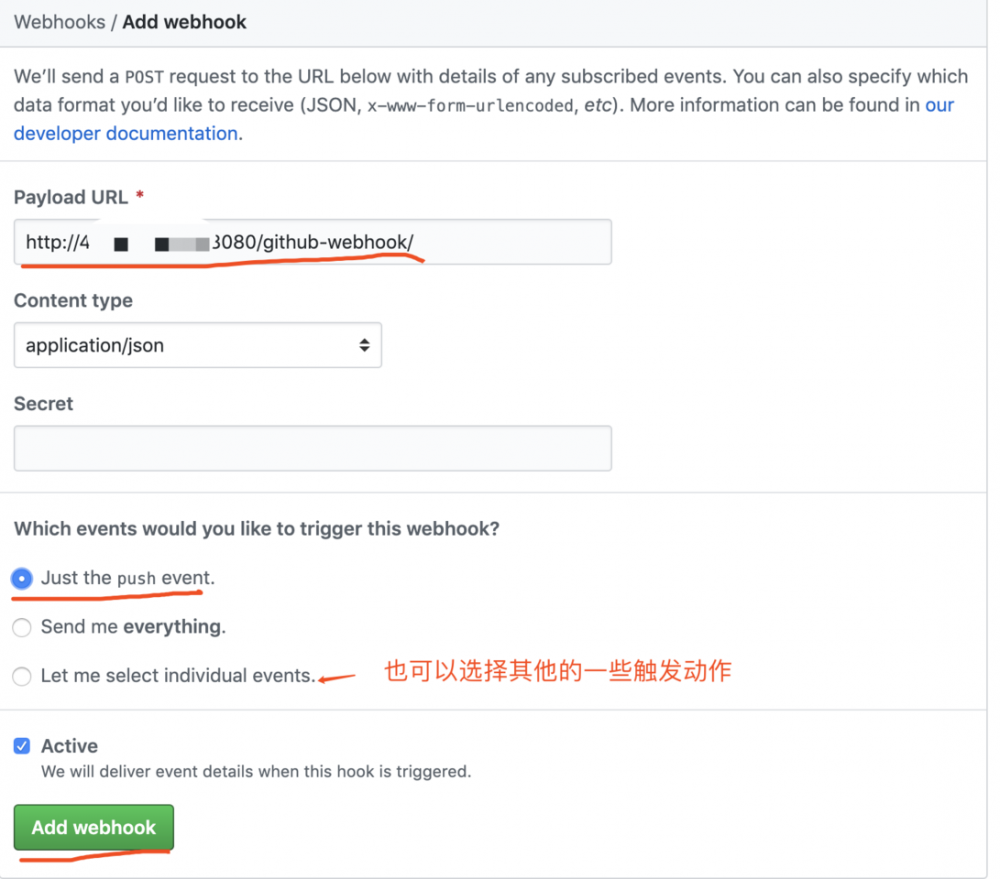1000x879 pixels.
Task: Click the required asterisk next to Payload URL
Action: click(x=137, y=197)
